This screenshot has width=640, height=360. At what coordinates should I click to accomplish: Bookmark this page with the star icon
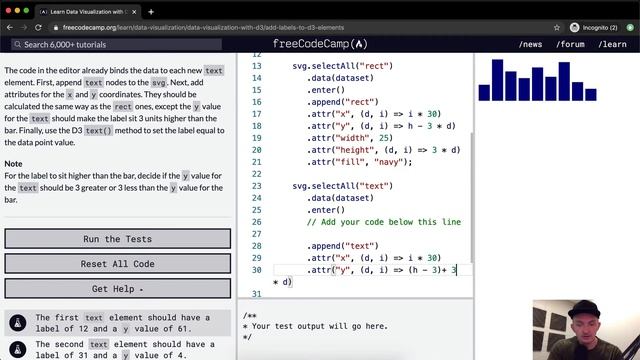pos(557,27)
